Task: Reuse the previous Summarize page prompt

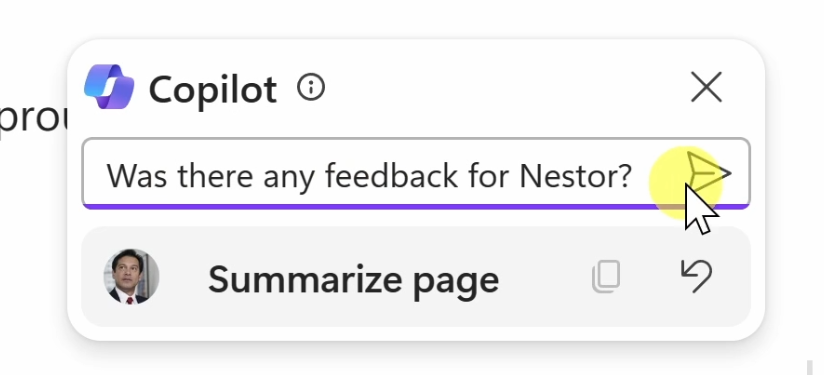Action: pyautogui.click(x=696, y=276)
